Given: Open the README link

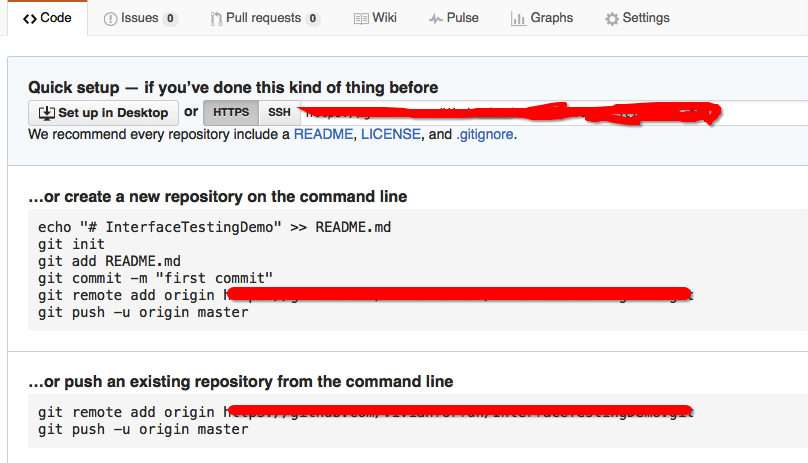Looking at the screenshot, I should click(323, 135).
